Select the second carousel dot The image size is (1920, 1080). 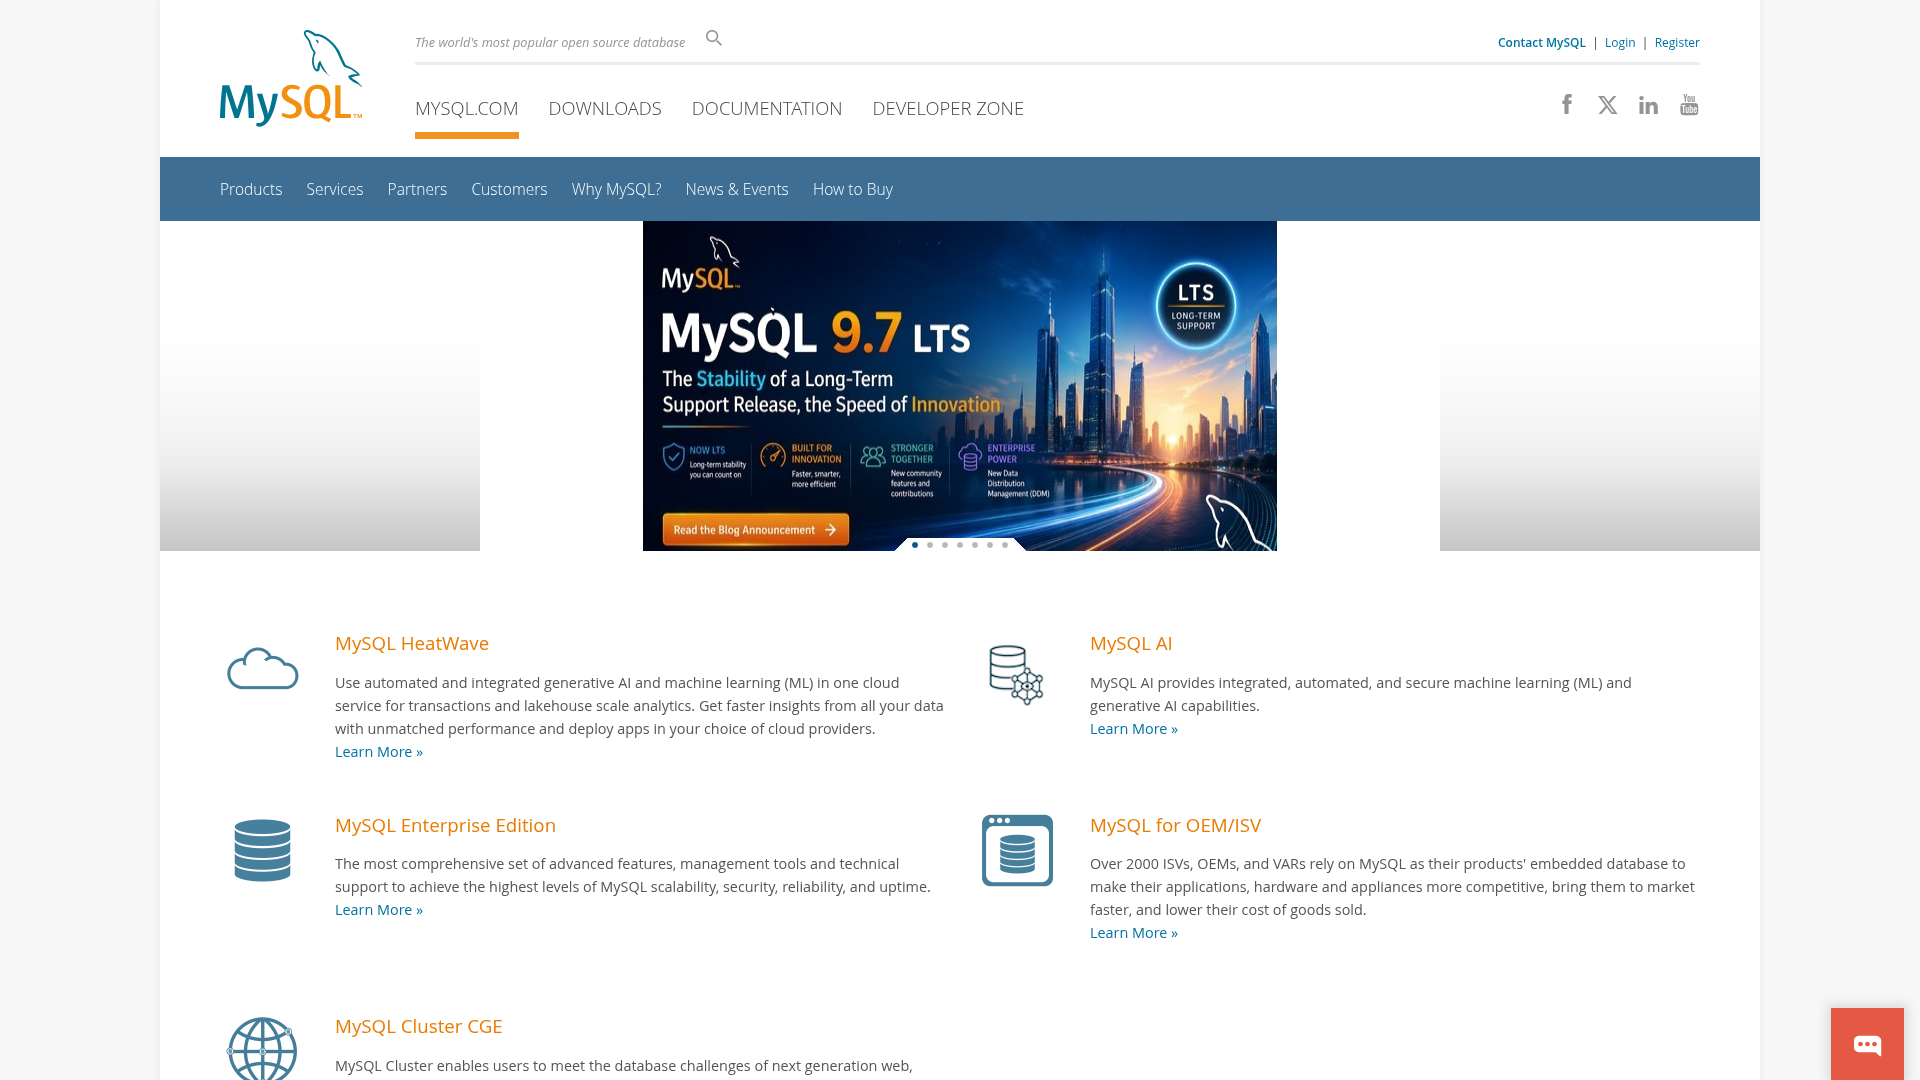click(930, 545)
